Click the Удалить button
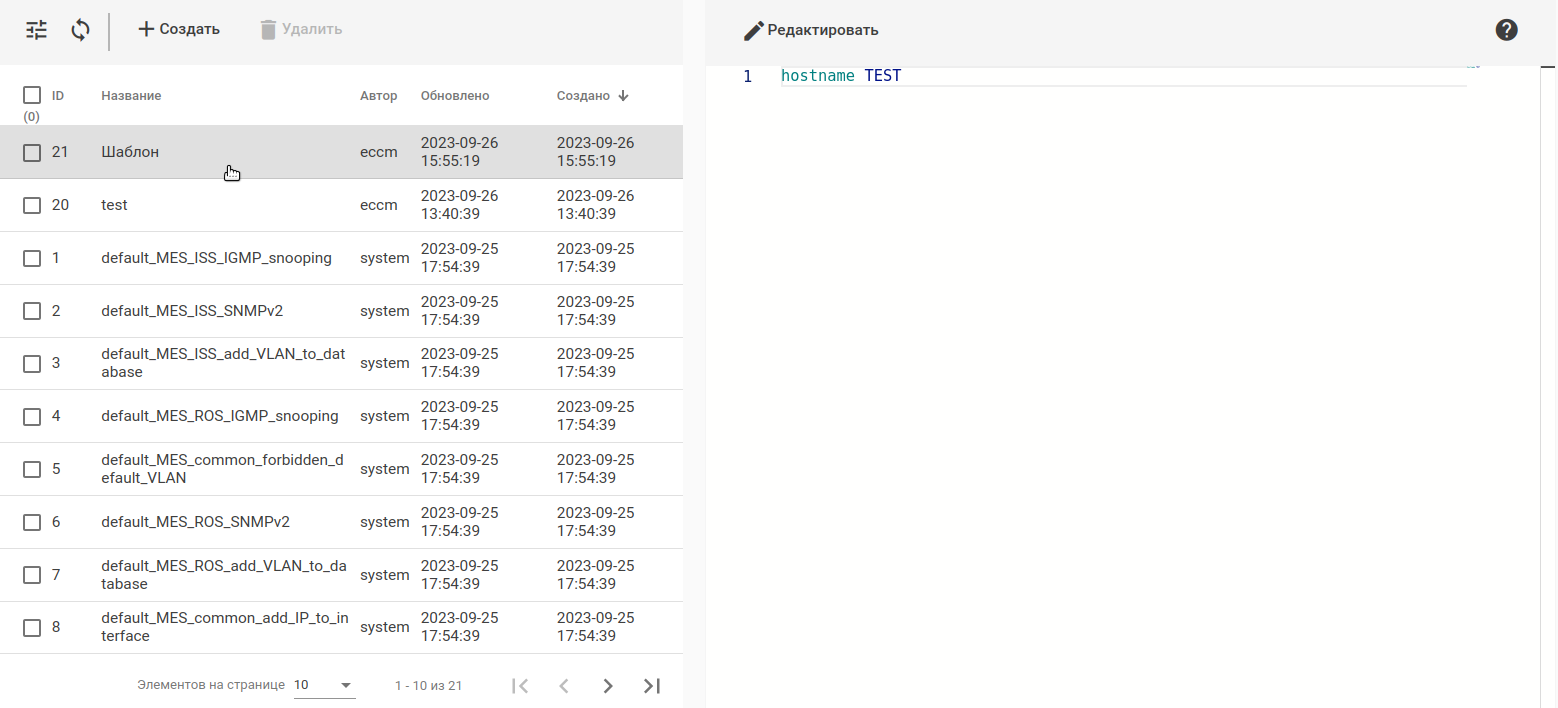1558x708 pixels. pyautogui.click(x=300, y=30)
